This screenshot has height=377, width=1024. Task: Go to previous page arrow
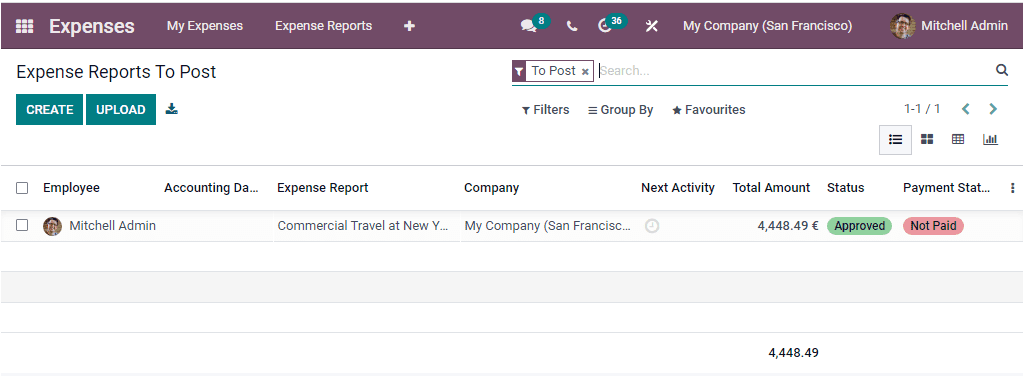pos(965,109)
